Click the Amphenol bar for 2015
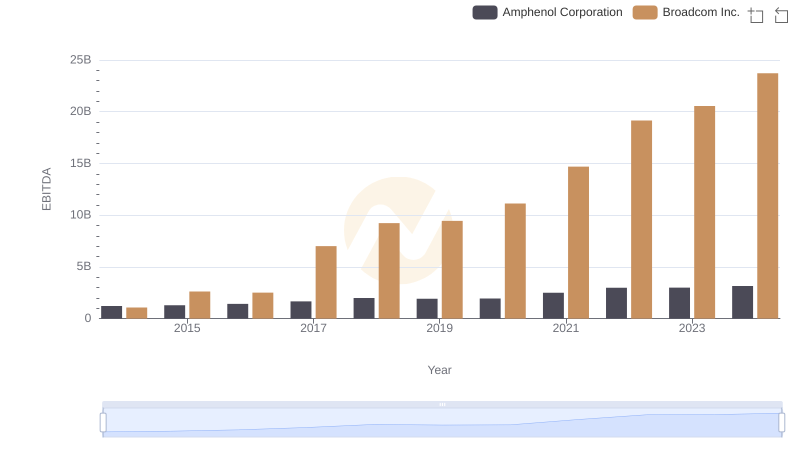Screen dimensions: 800x461 (174, 312)
